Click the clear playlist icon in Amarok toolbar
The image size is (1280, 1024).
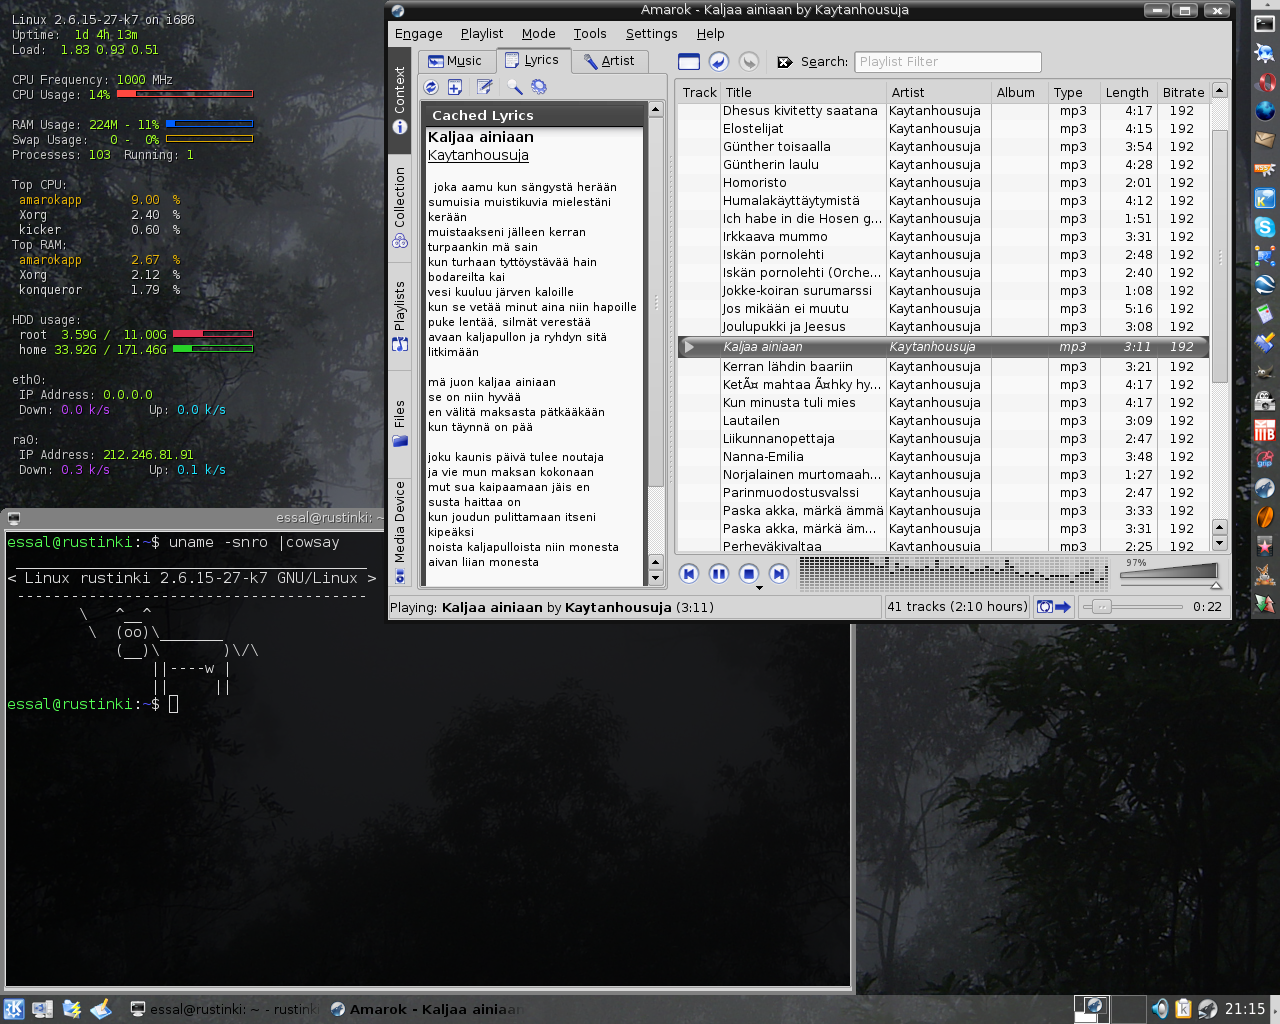click(x=689, y=62)
